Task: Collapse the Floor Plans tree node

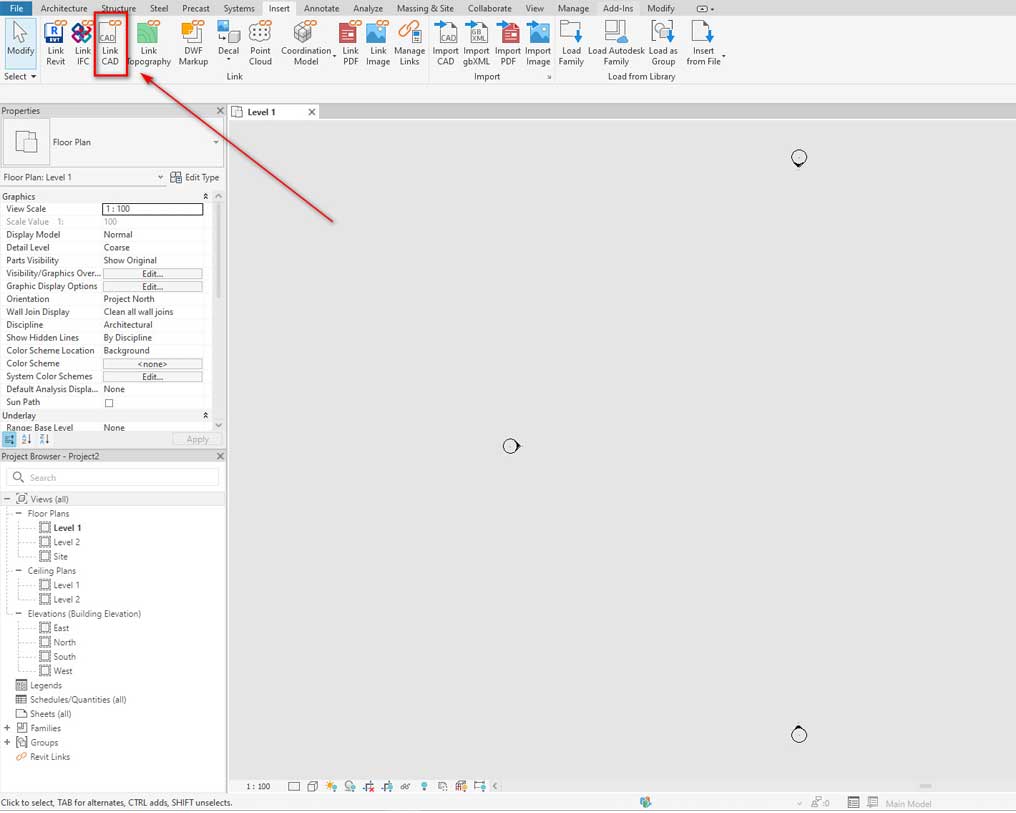Action: coord(18,513)
